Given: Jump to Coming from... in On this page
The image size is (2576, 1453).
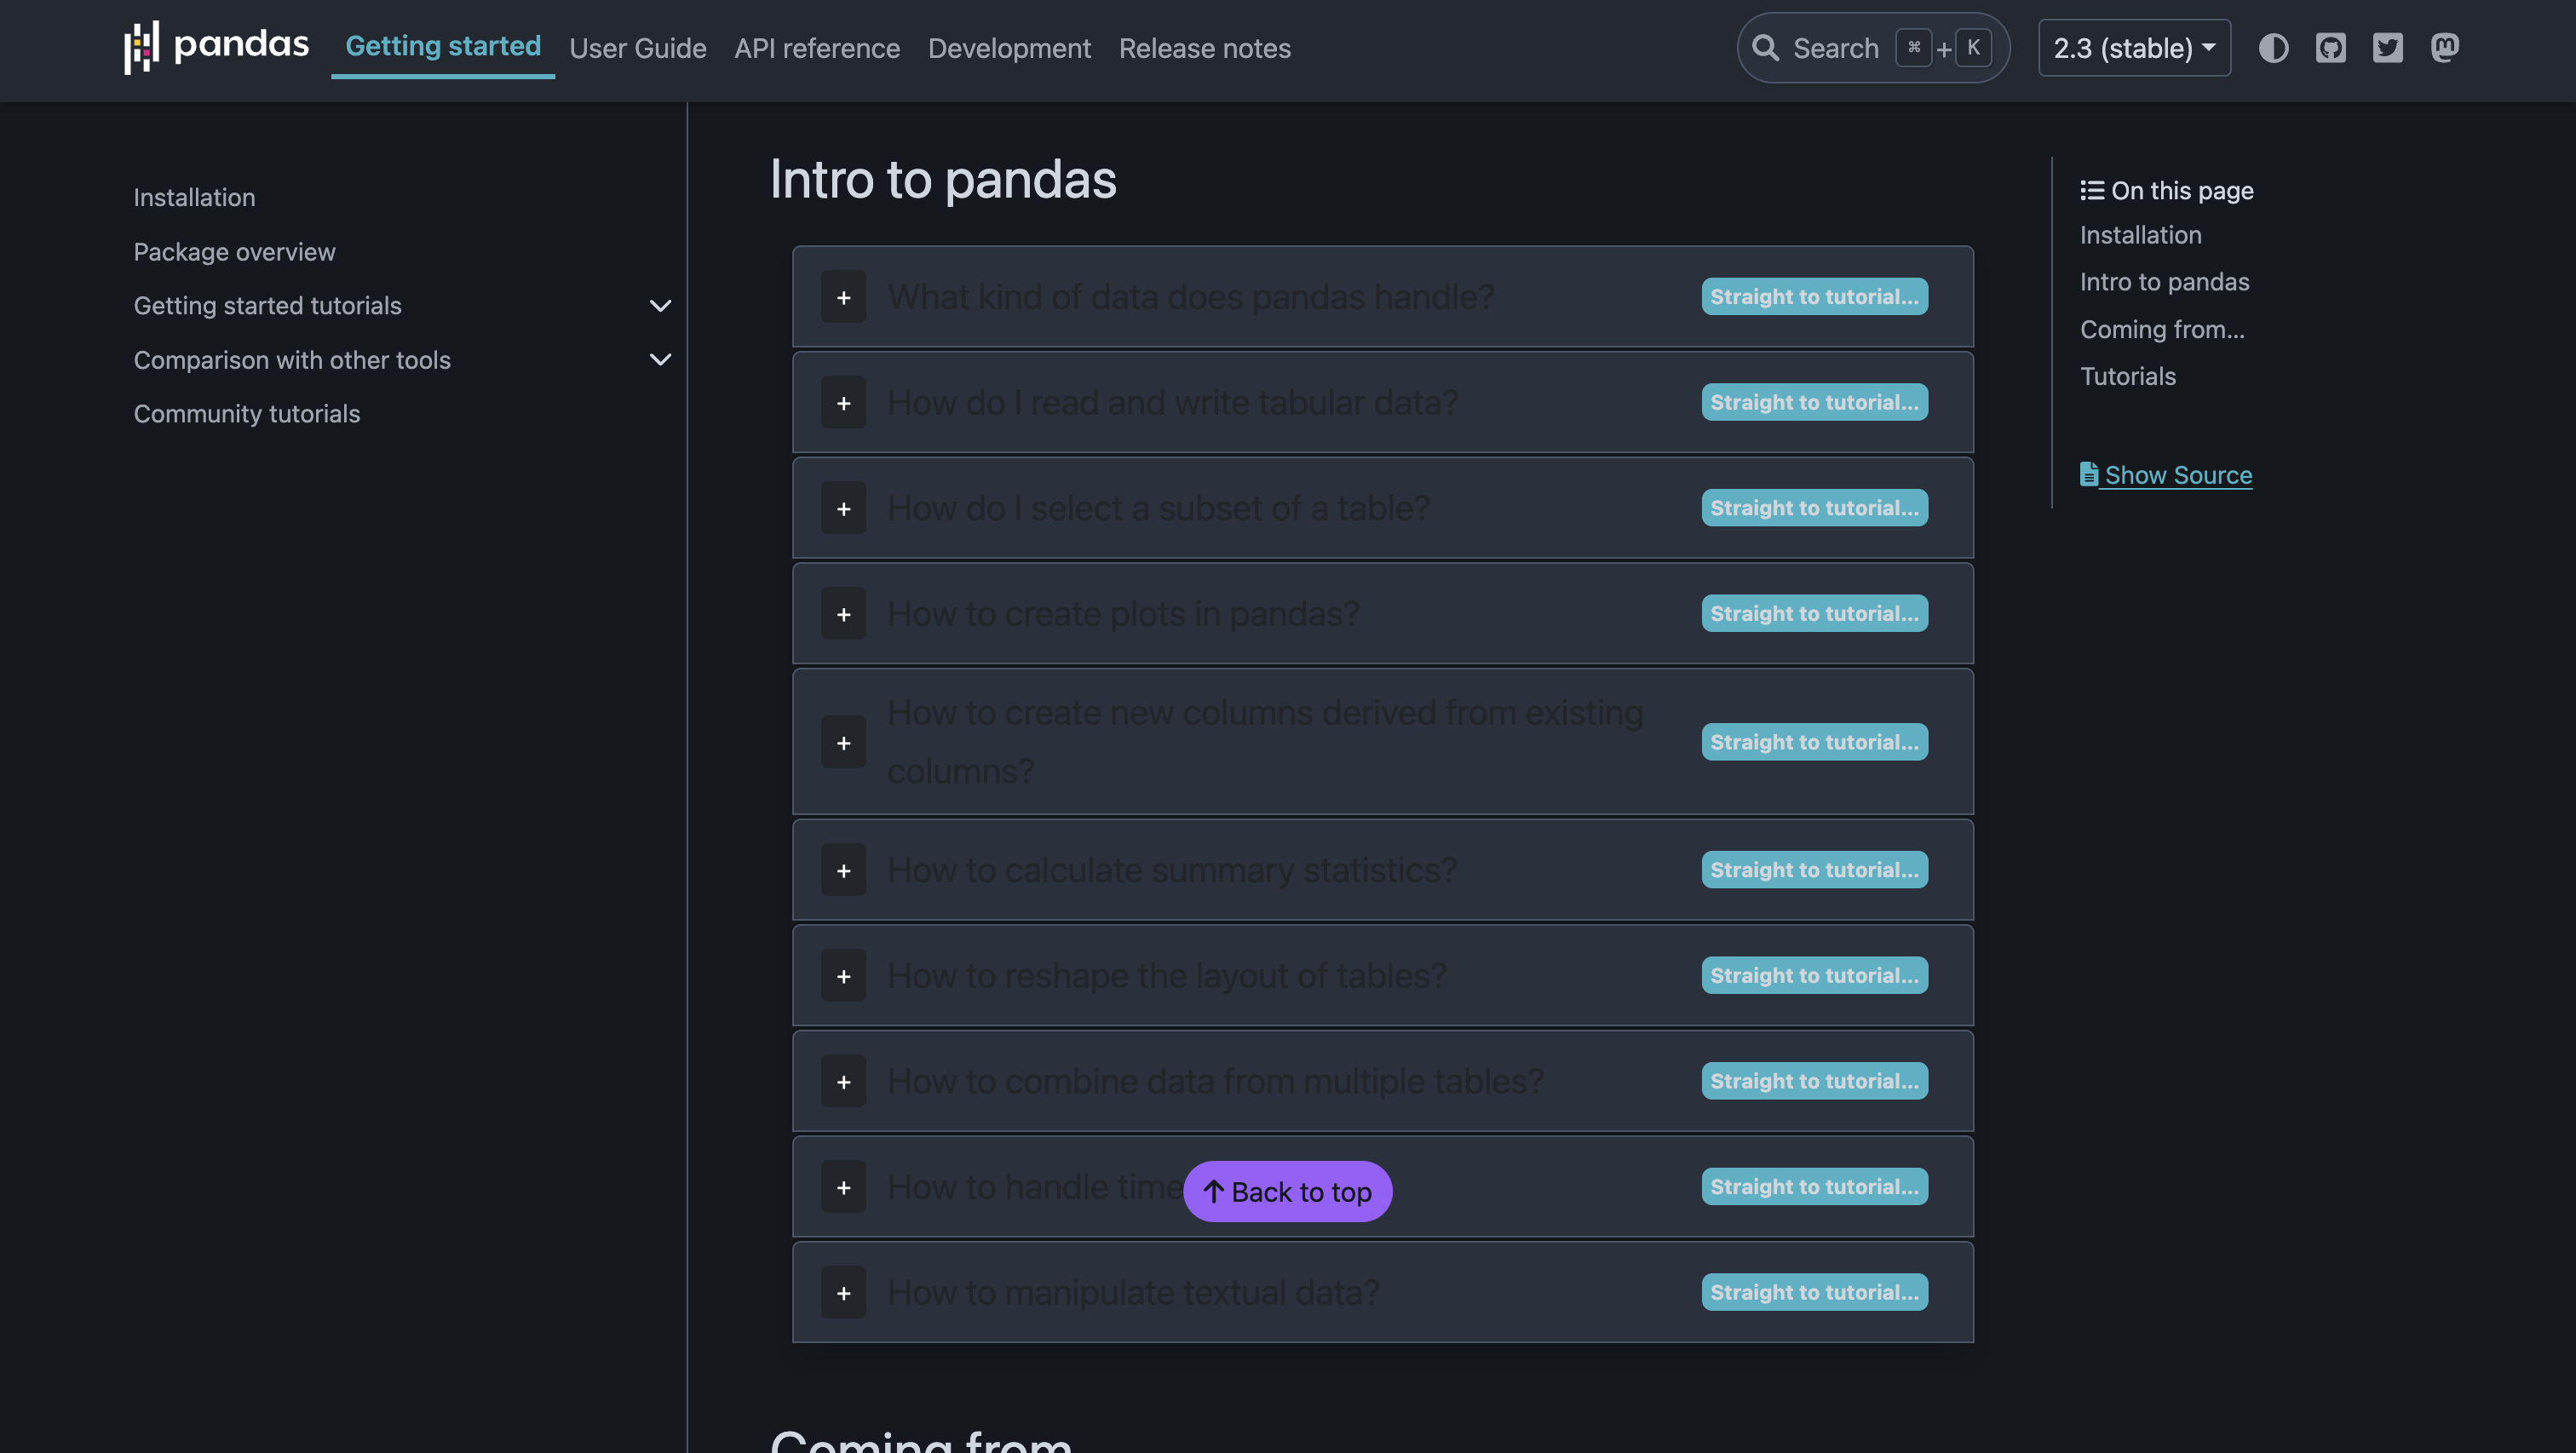Looking at the screenshot, I should 2162,329.
